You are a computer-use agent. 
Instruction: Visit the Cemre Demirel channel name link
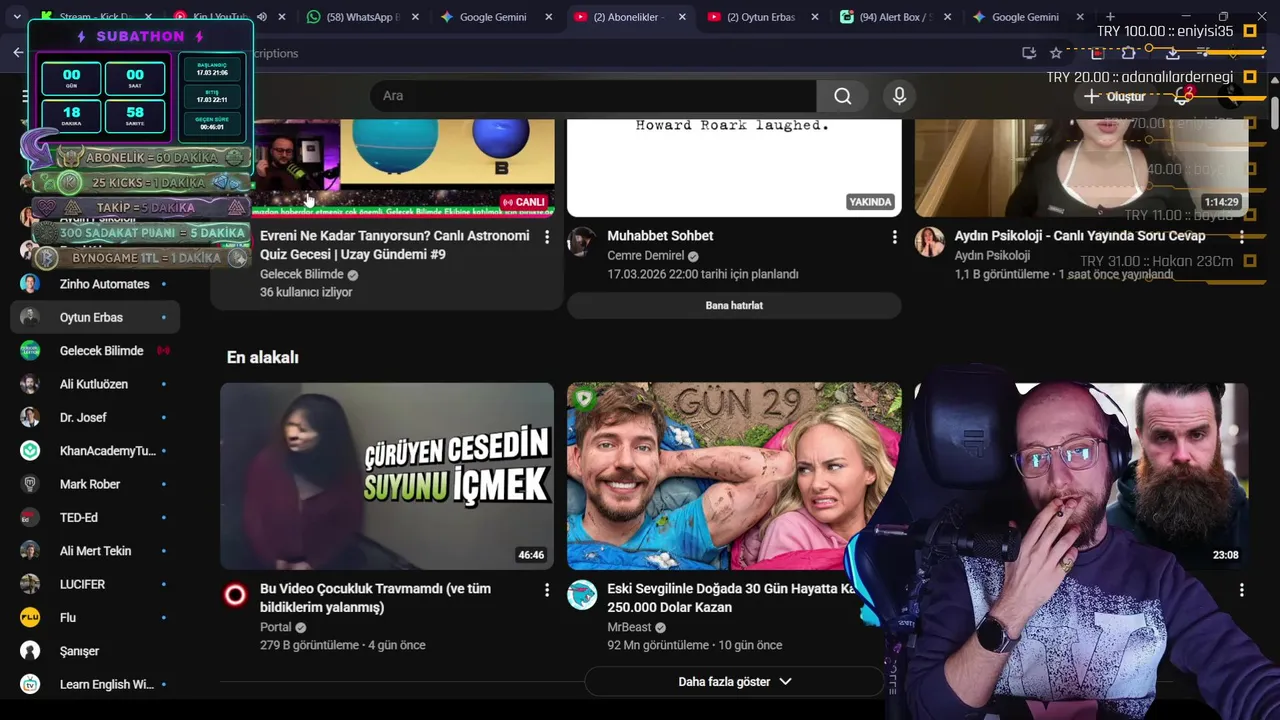645,255
